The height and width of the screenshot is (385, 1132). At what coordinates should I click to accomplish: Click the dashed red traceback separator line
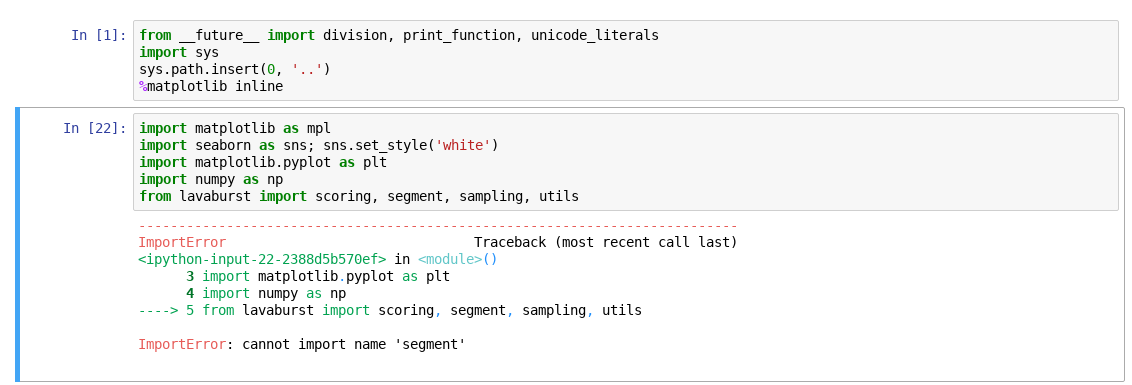437,226
